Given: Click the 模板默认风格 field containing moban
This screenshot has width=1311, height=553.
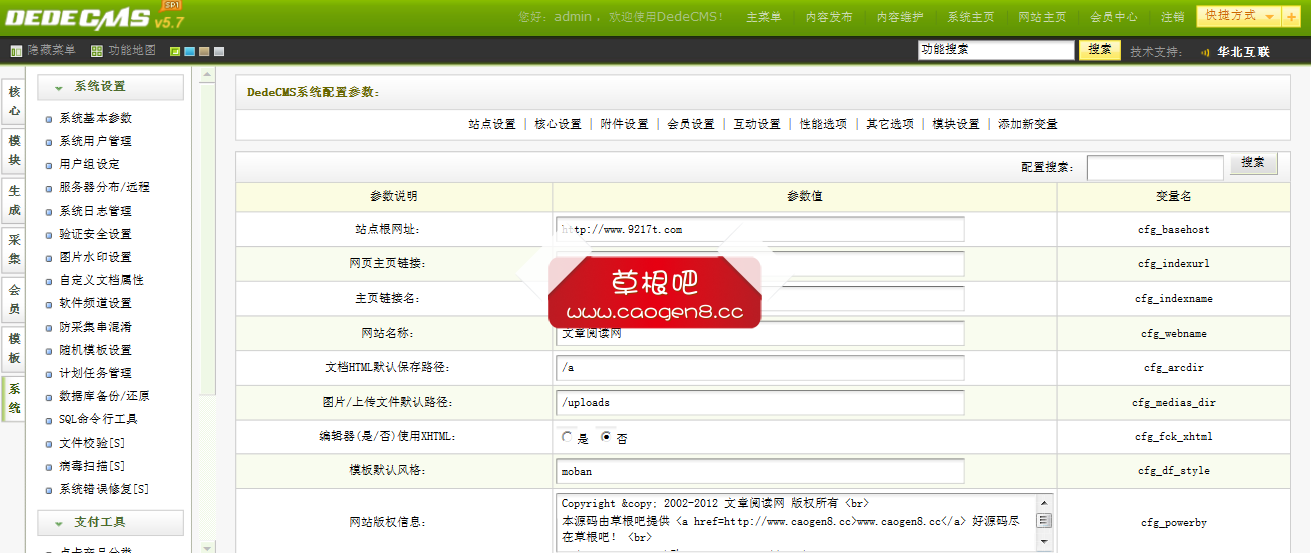Looking at the screenshot, I should (760, 471).
